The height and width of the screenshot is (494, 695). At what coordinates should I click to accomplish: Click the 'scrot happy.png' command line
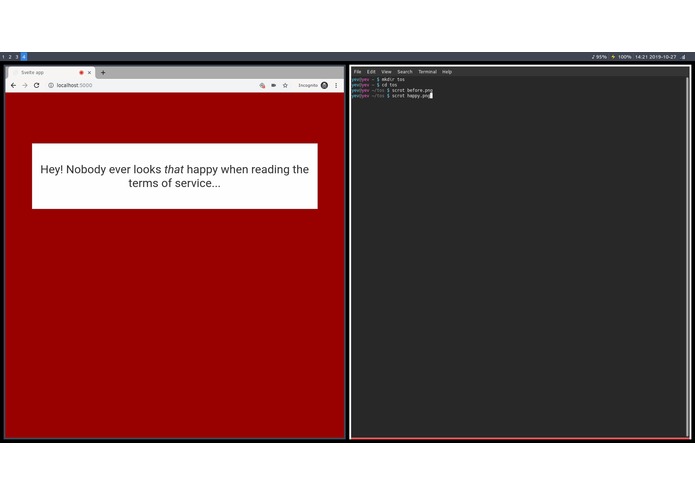click(x=391, y=96)
